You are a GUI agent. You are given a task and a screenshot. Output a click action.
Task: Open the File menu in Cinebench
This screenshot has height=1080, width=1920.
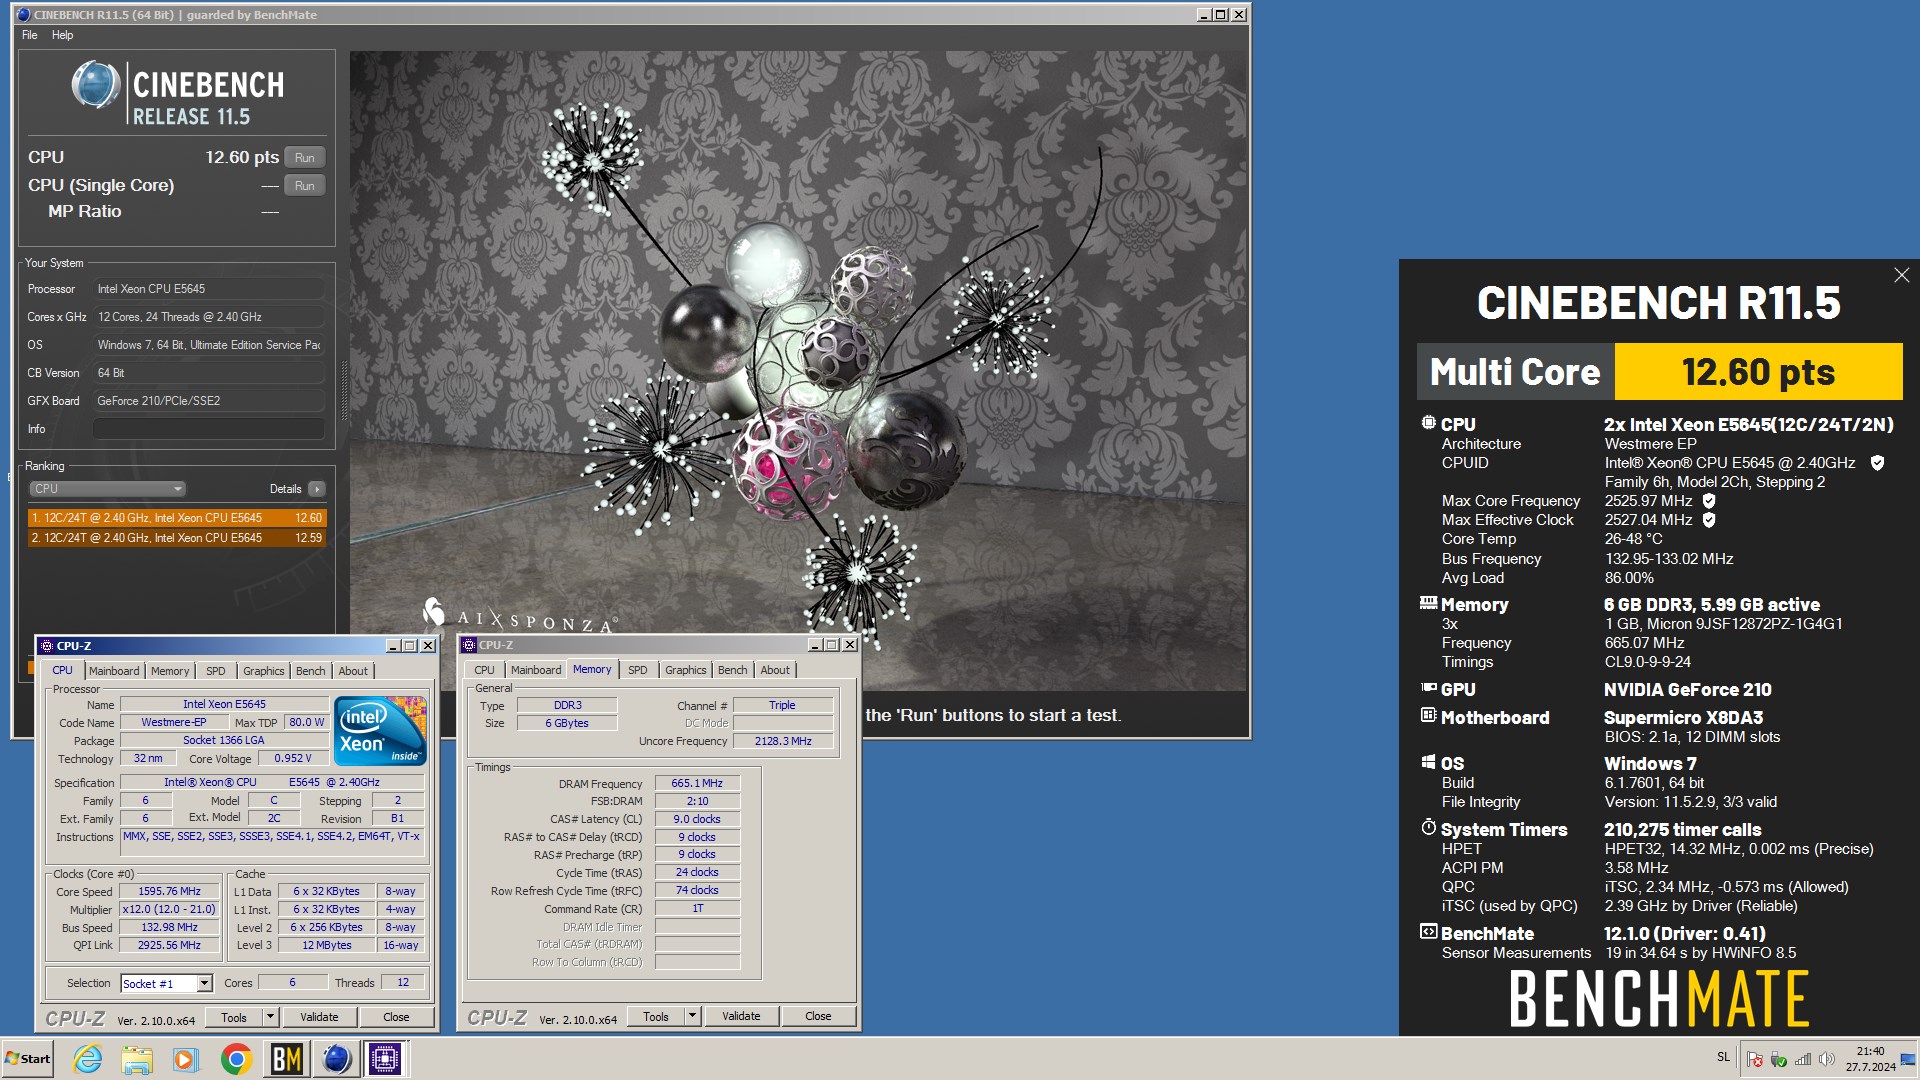coord(30,35)
